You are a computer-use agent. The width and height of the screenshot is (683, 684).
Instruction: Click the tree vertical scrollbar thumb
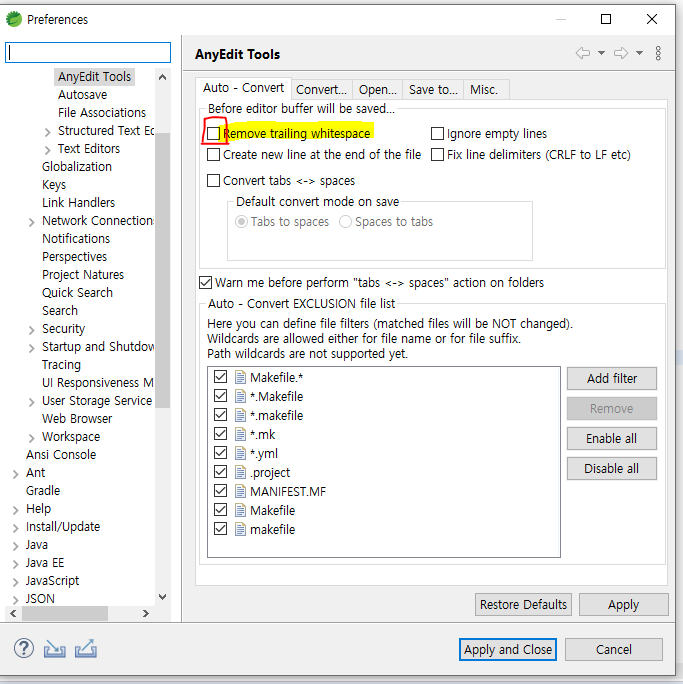point(162,270)
